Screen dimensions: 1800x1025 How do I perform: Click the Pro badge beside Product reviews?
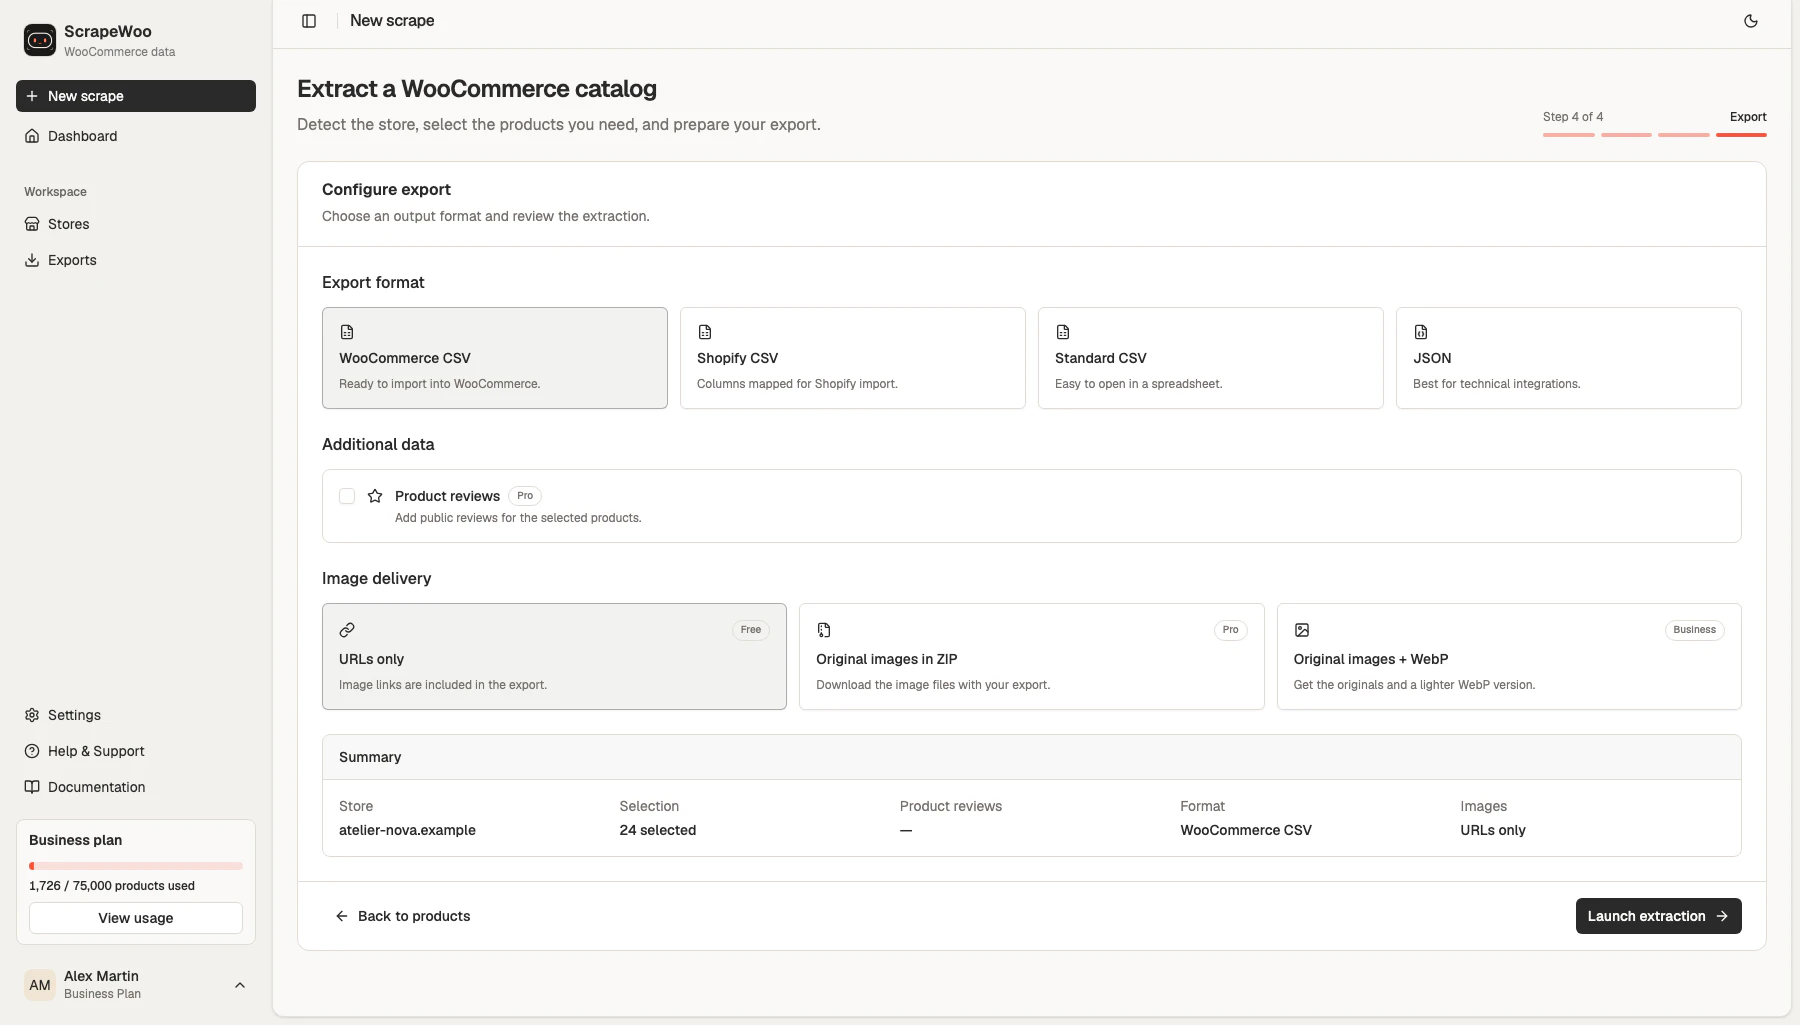pyautogui.click(x=525, y=496)
